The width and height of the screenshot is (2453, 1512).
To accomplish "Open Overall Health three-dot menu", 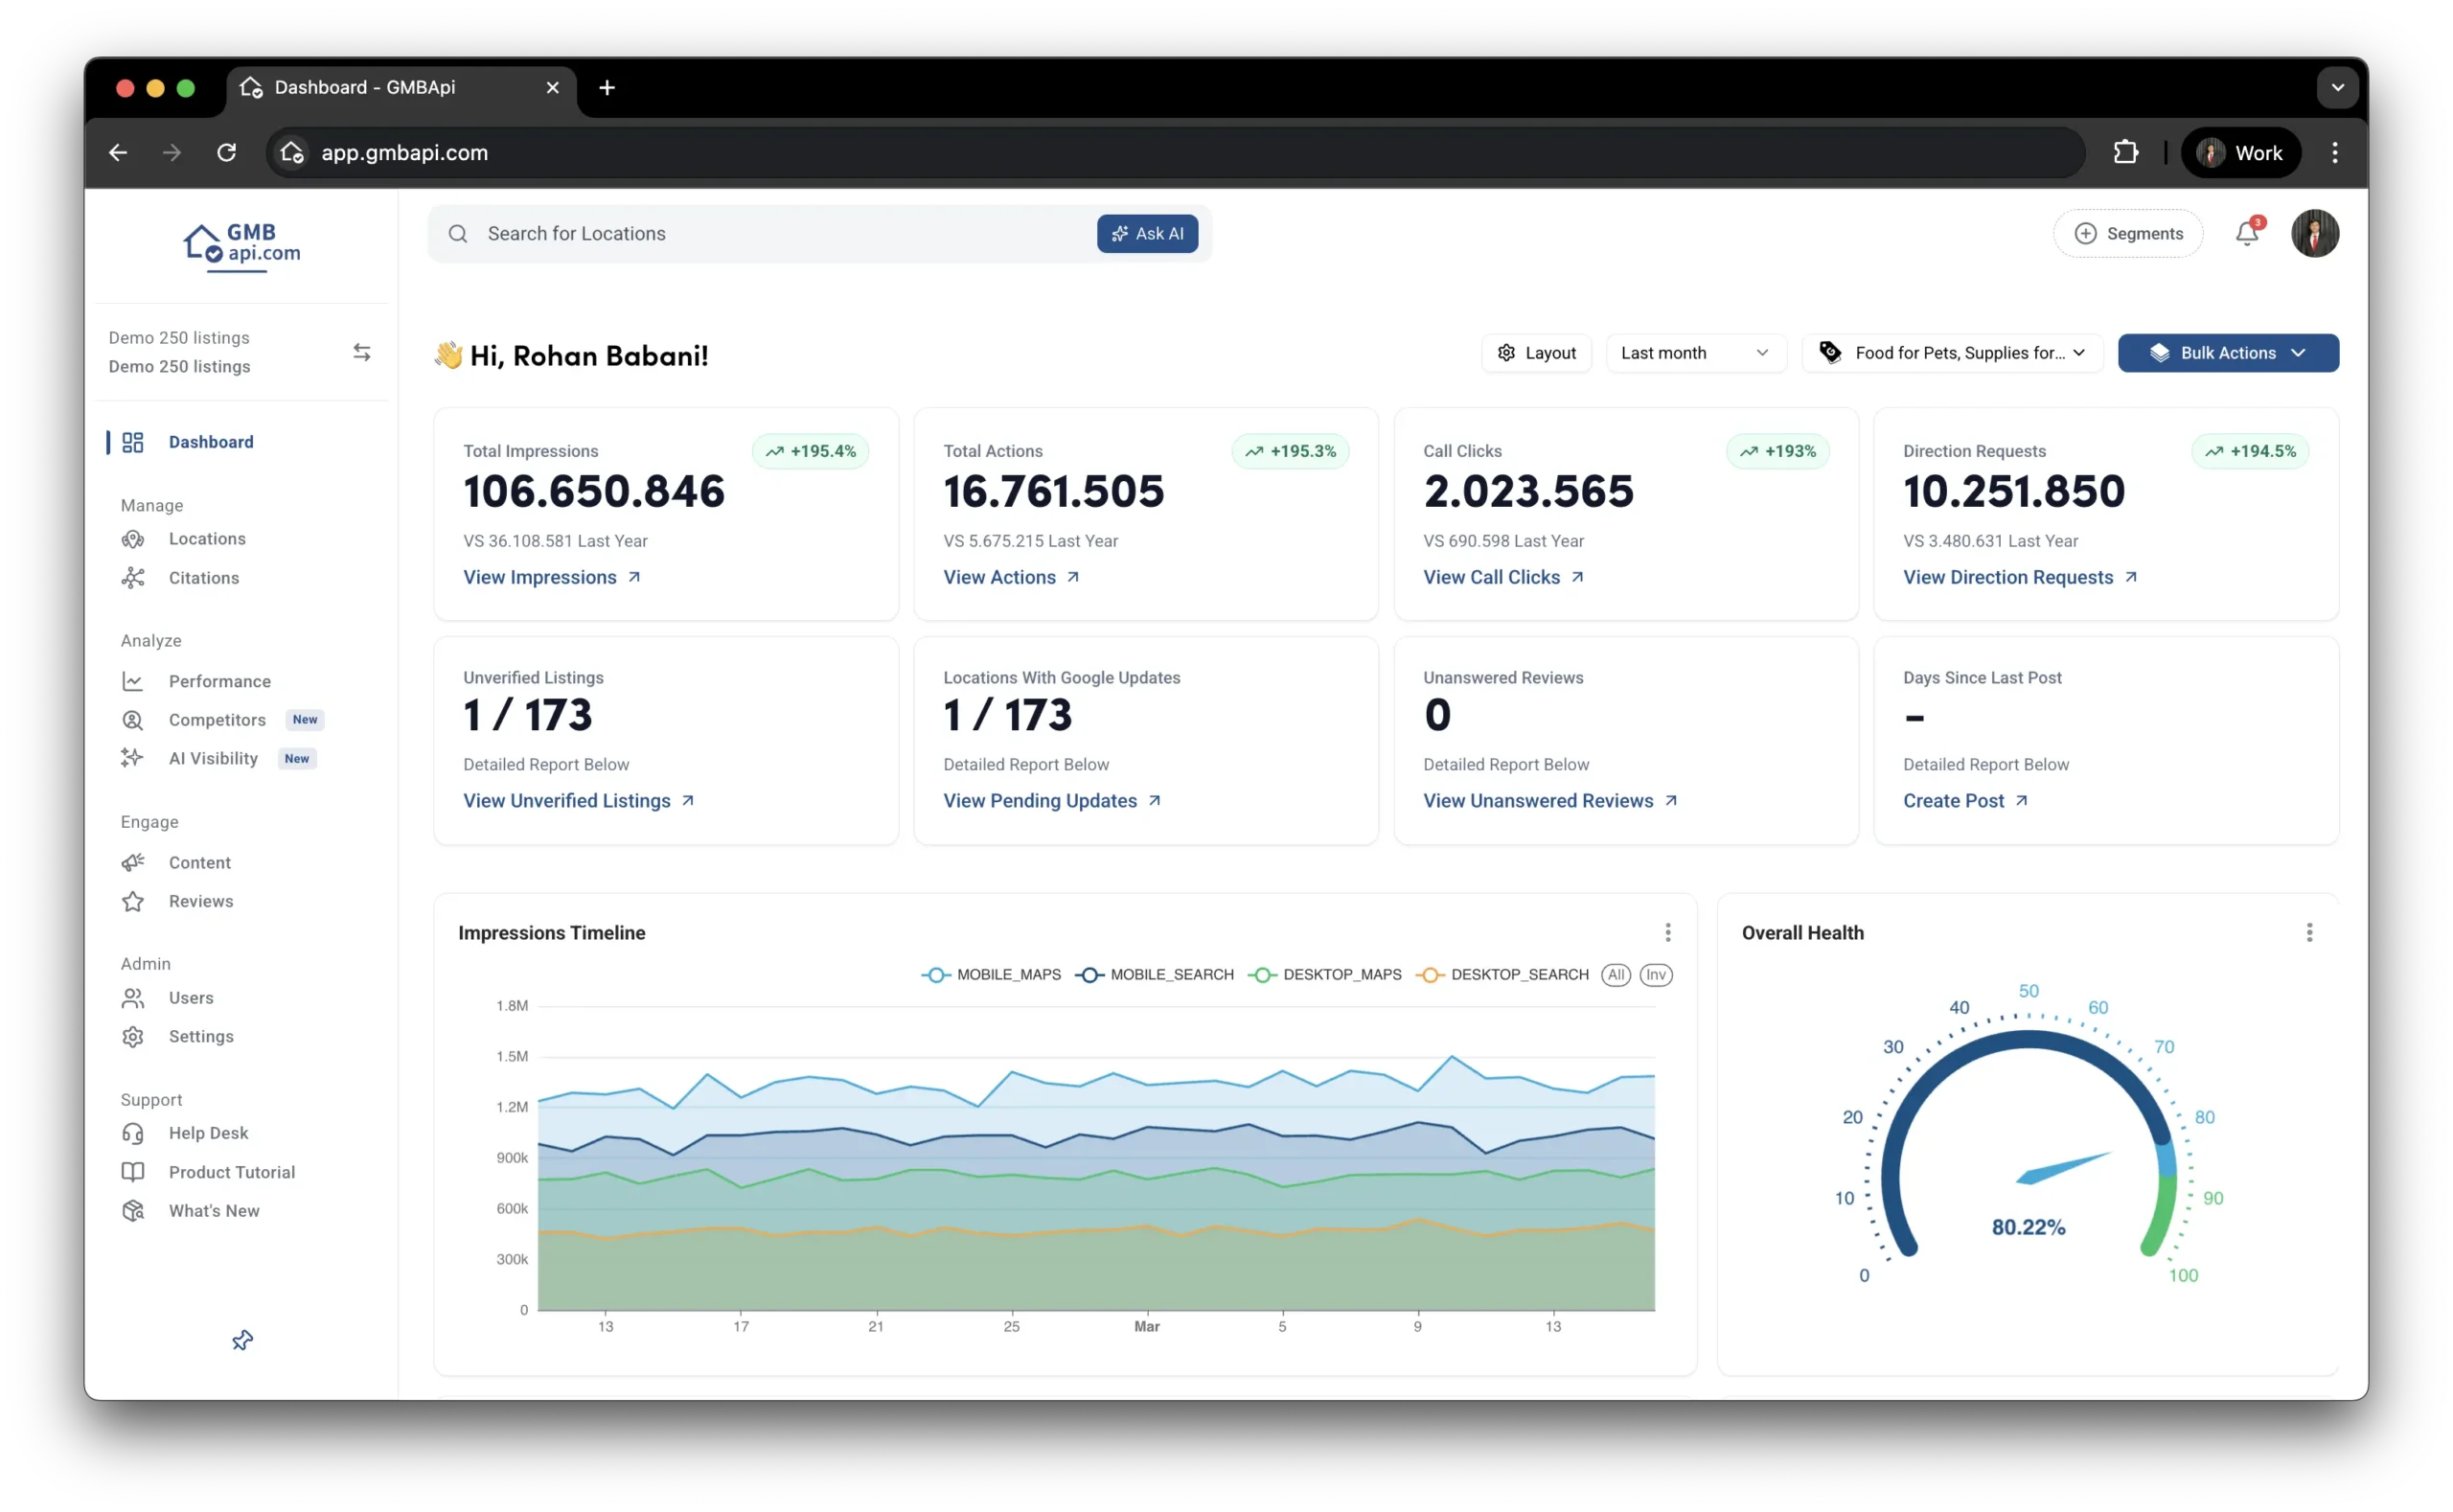I will (2308, 932).
